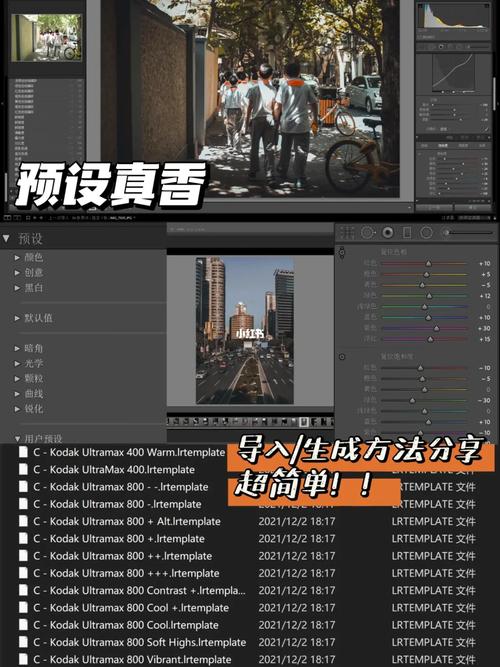Expand the 颜色 preset group
The image size is (500, 667).
pyautogui.click(x=17, y=257)
